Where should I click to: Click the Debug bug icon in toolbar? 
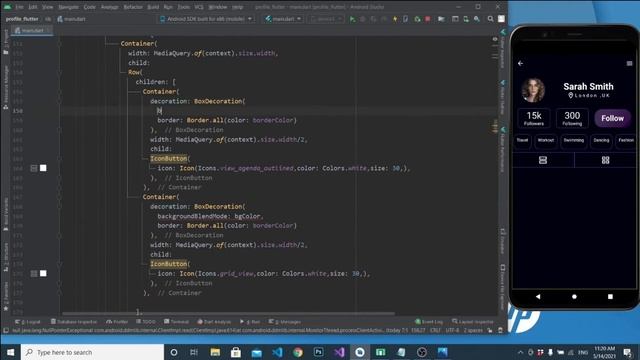[362, 19]
